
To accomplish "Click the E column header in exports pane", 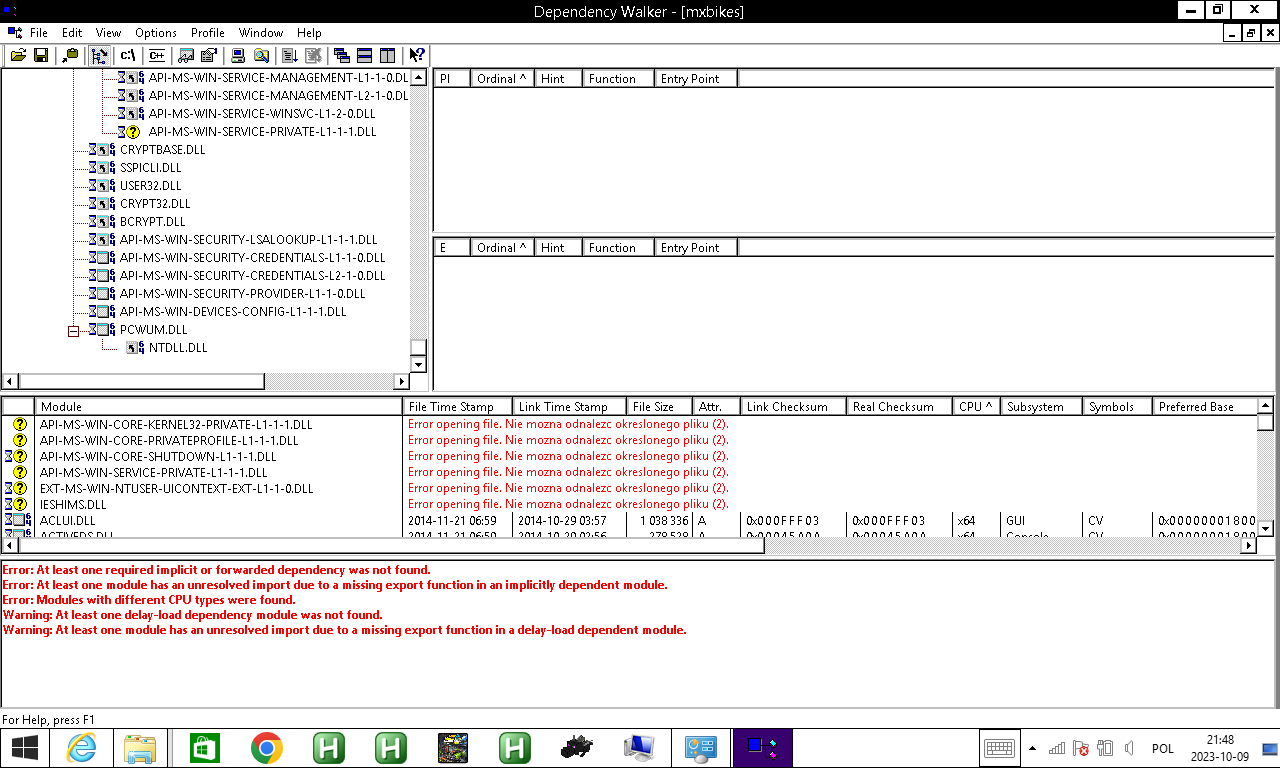I will coord(453,248).
